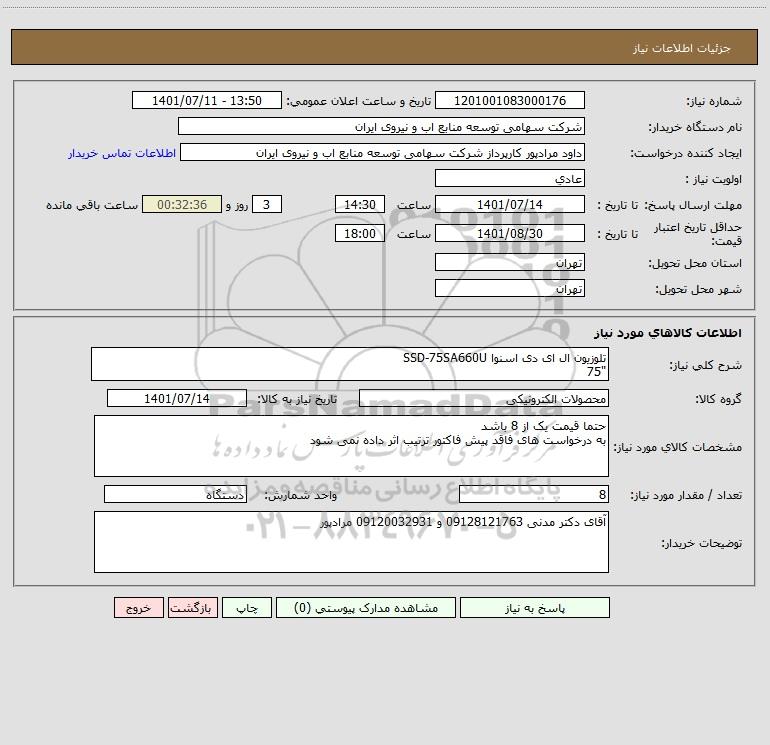
Task: Click the countdown timer 00:32:36
Action: (182, 204)
